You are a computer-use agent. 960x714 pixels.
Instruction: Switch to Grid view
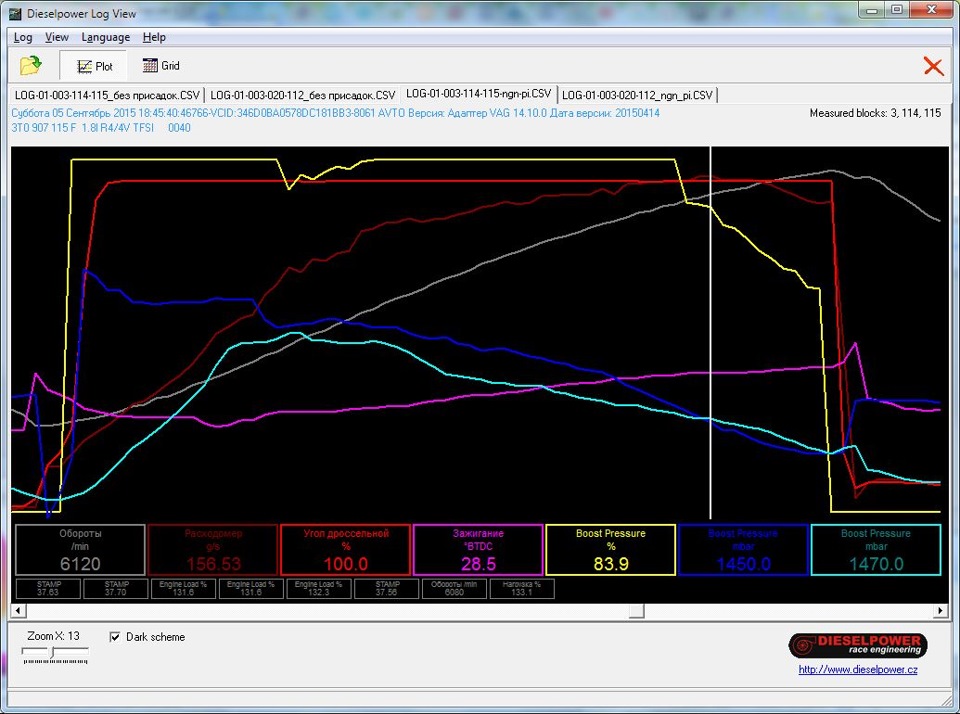coord(161,66)
